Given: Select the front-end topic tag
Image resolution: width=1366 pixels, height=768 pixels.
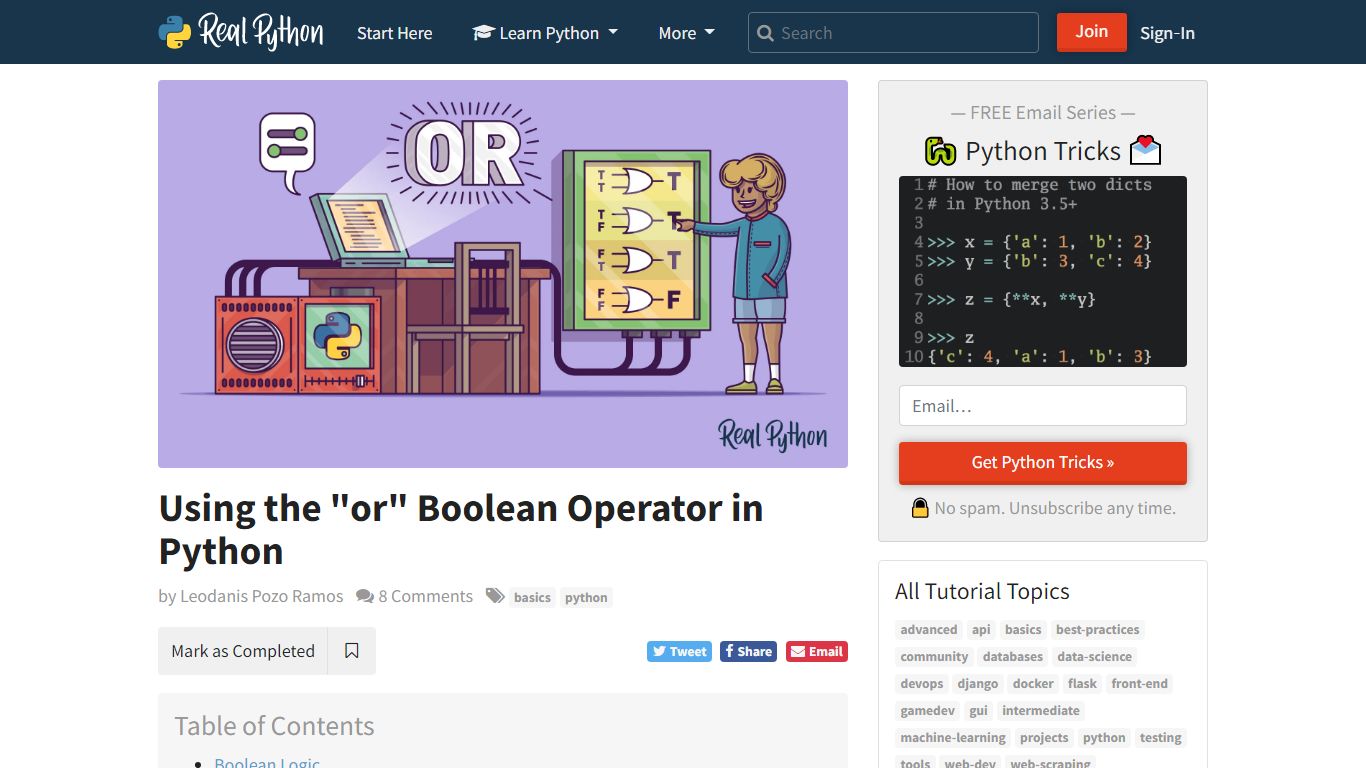Looking at the screenshot, I should (1140, 683).
